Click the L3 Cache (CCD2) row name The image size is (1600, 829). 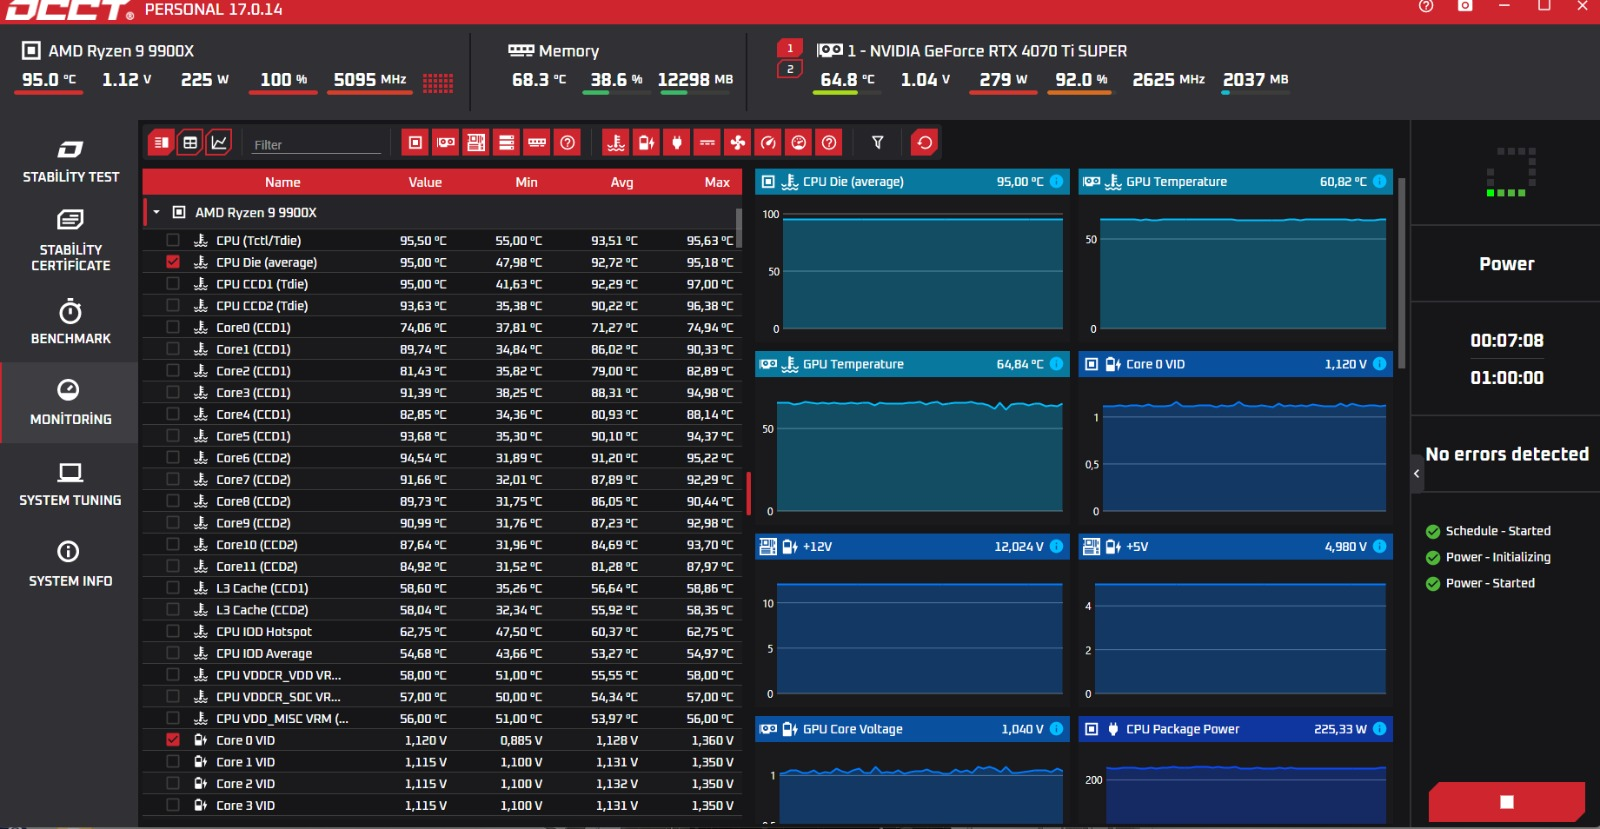click(x=262, y=610)
